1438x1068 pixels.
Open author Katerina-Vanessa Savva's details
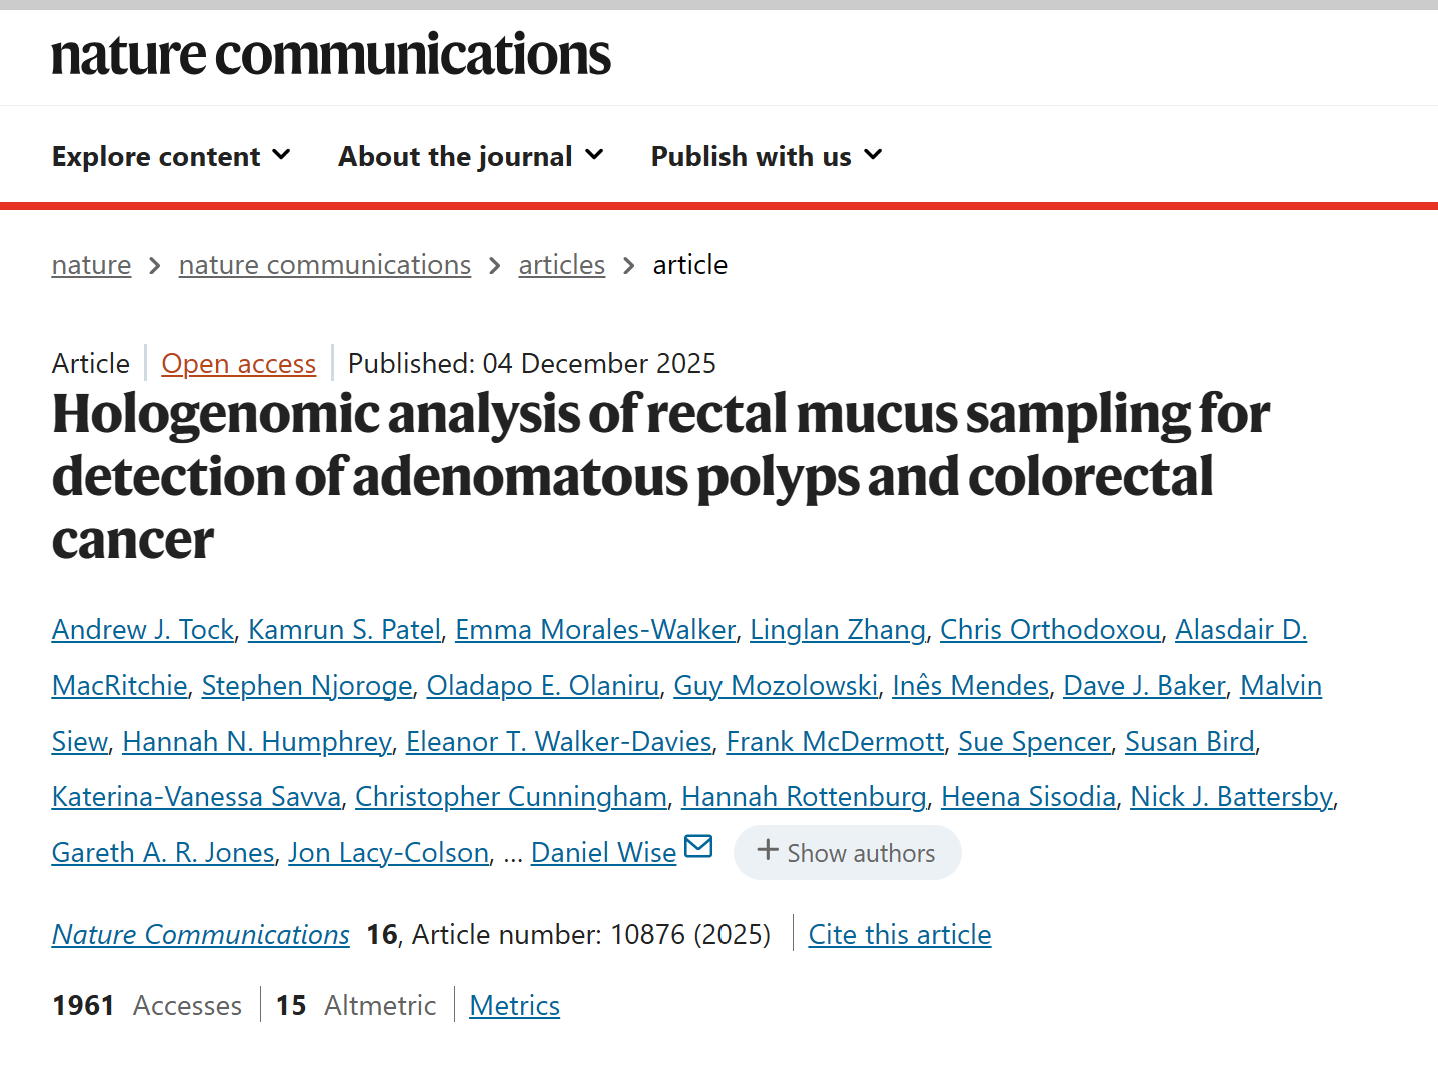(x=196, y=797)
